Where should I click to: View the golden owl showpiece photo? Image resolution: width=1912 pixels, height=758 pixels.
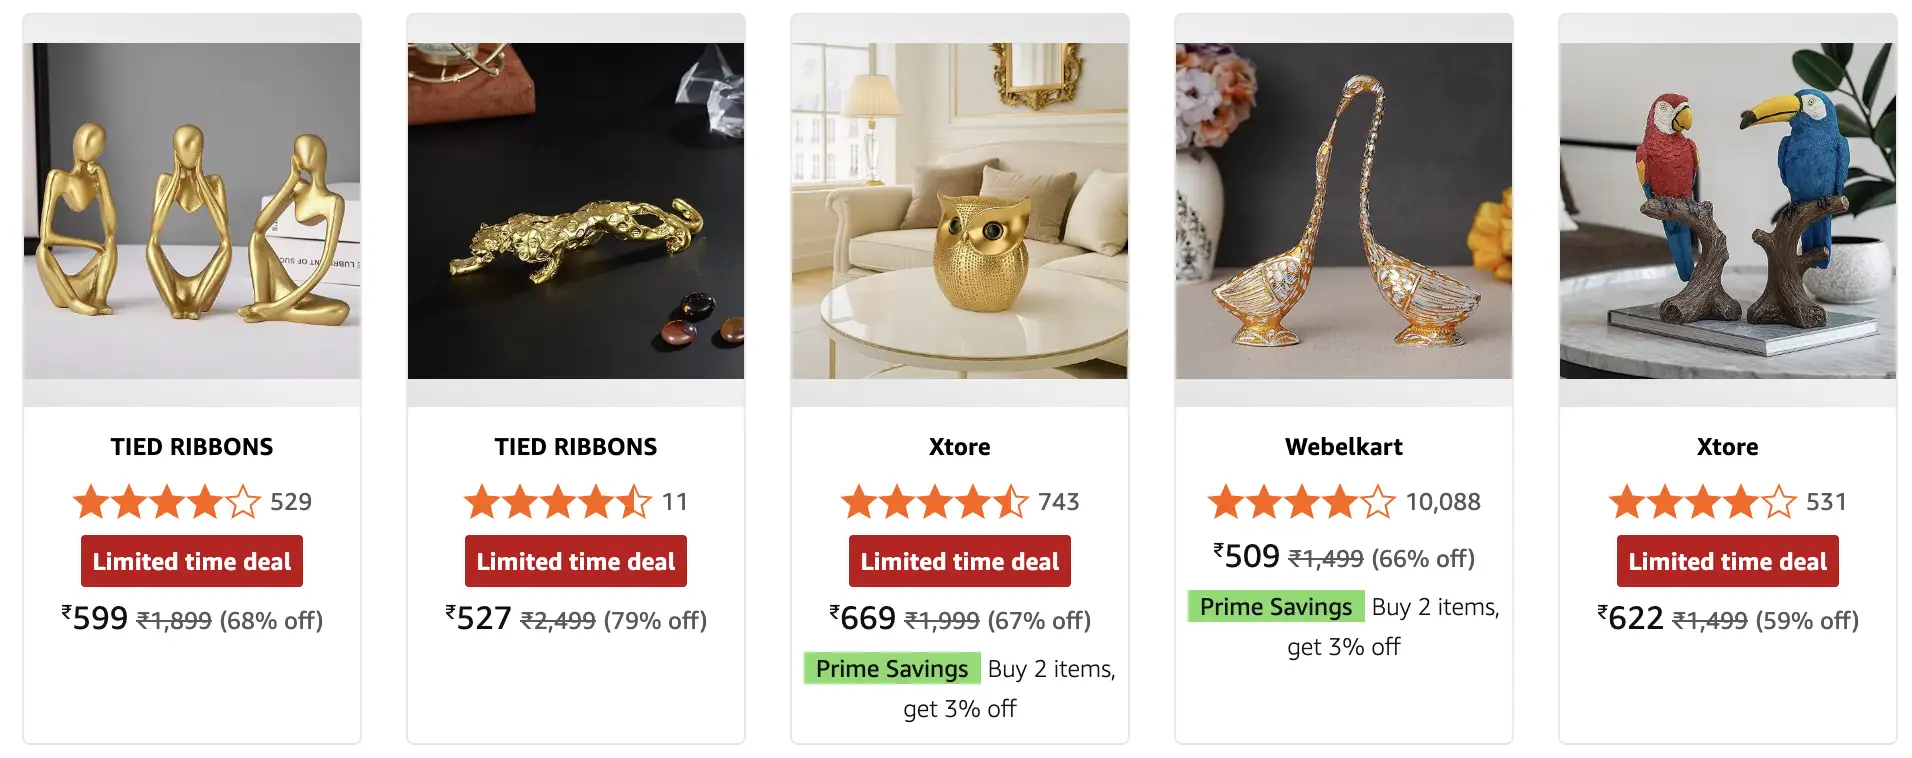pos(960,211)
